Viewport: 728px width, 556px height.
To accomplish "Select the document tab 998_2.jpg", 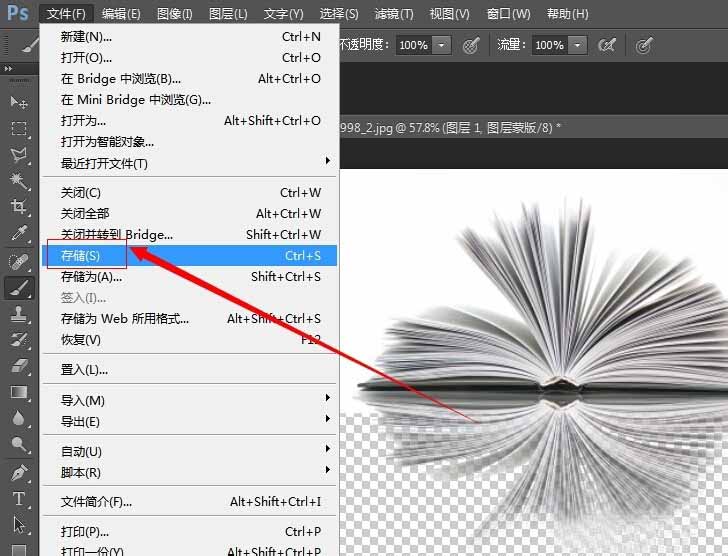I will click(451, 127).
